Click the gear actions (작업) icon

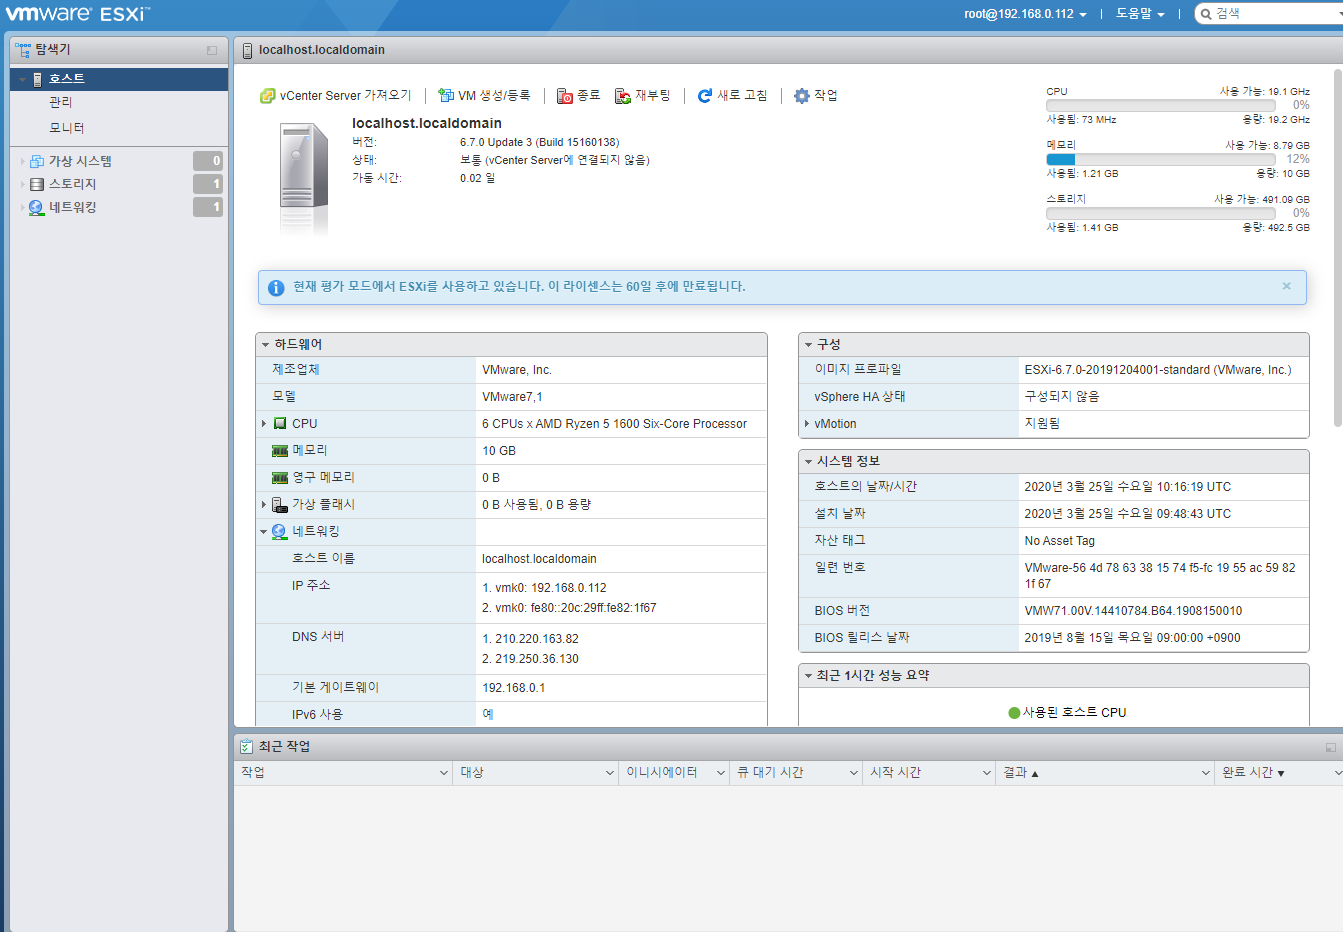(801, 96)
